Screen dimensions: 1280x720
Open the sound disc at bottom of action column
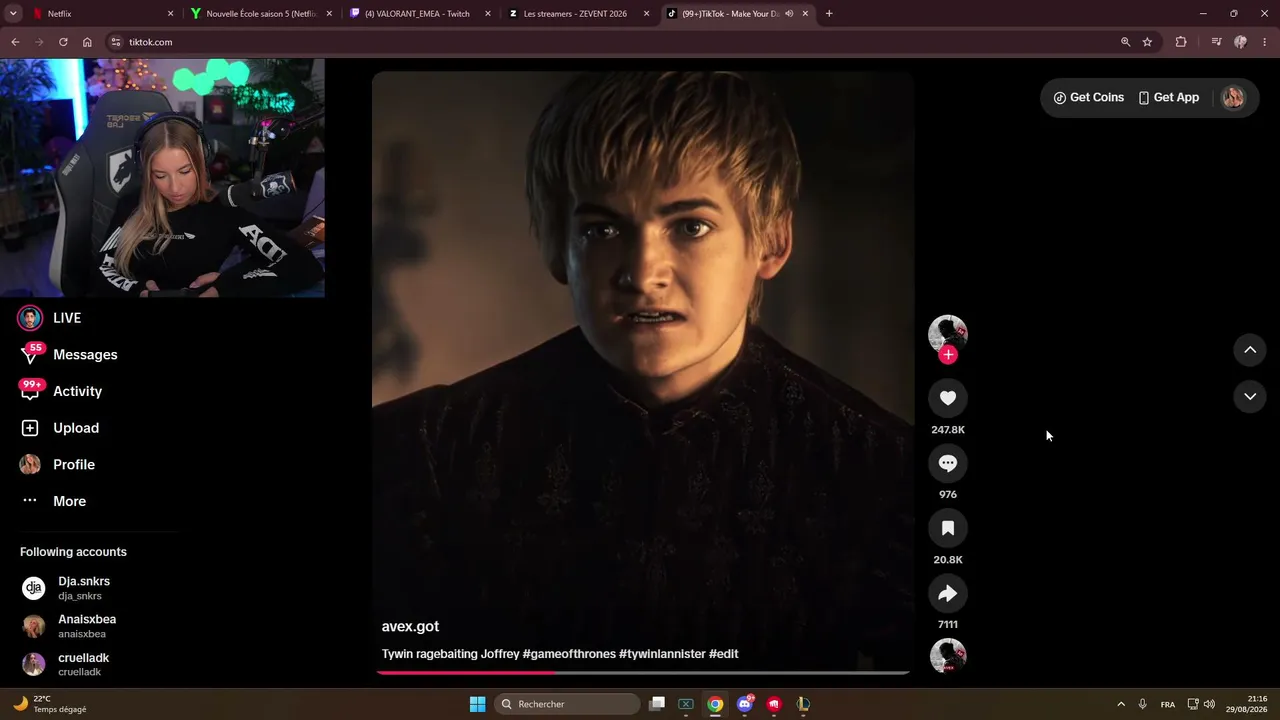pos(948,656)
